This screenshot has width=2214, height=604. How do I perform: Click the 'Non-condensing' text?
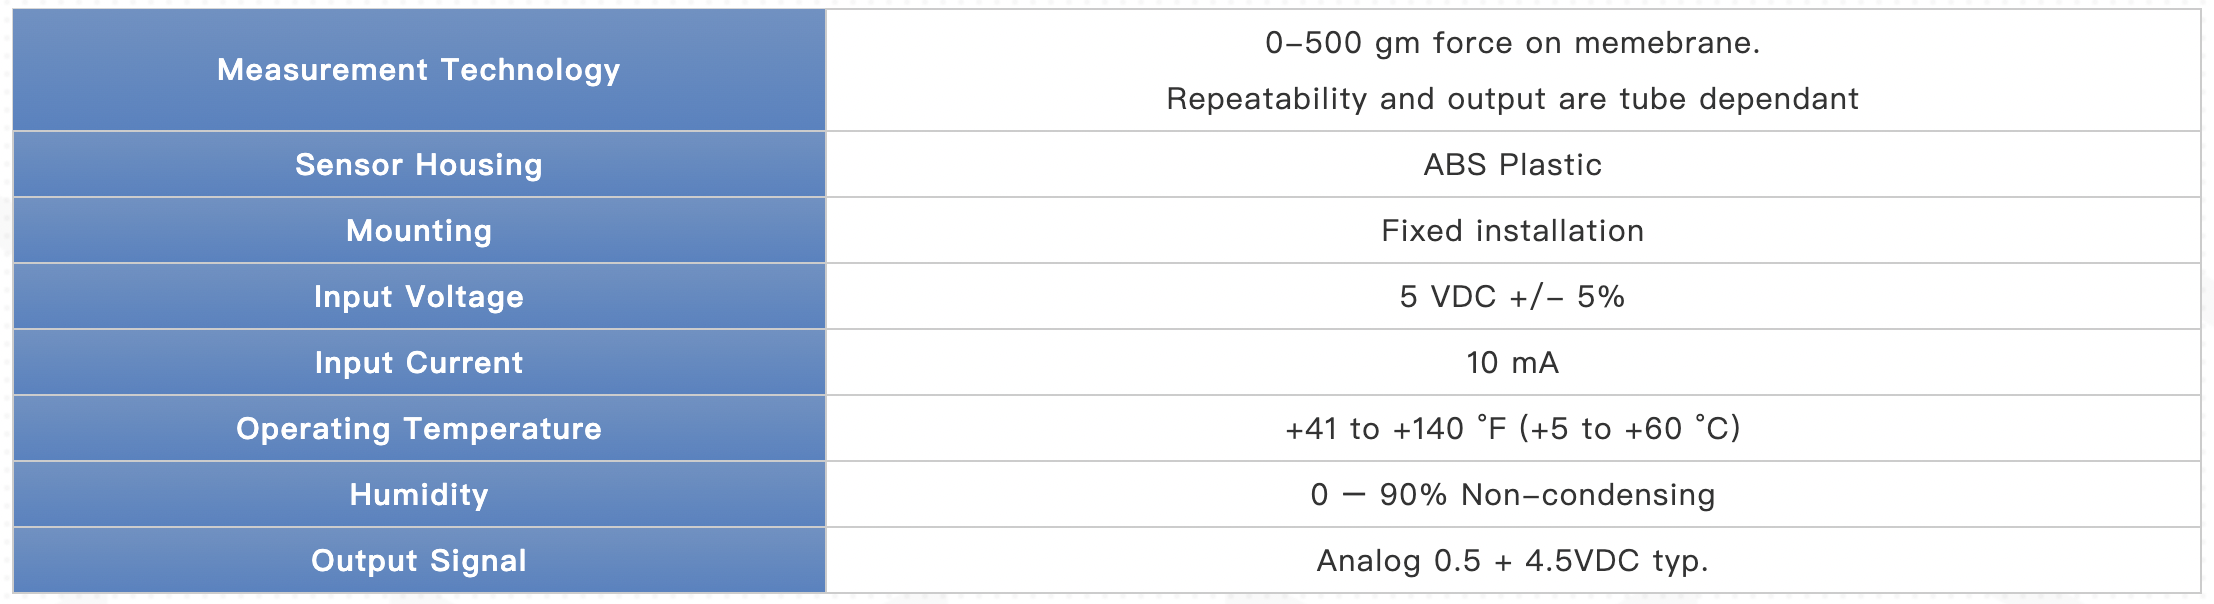(x=1588, y=495)
